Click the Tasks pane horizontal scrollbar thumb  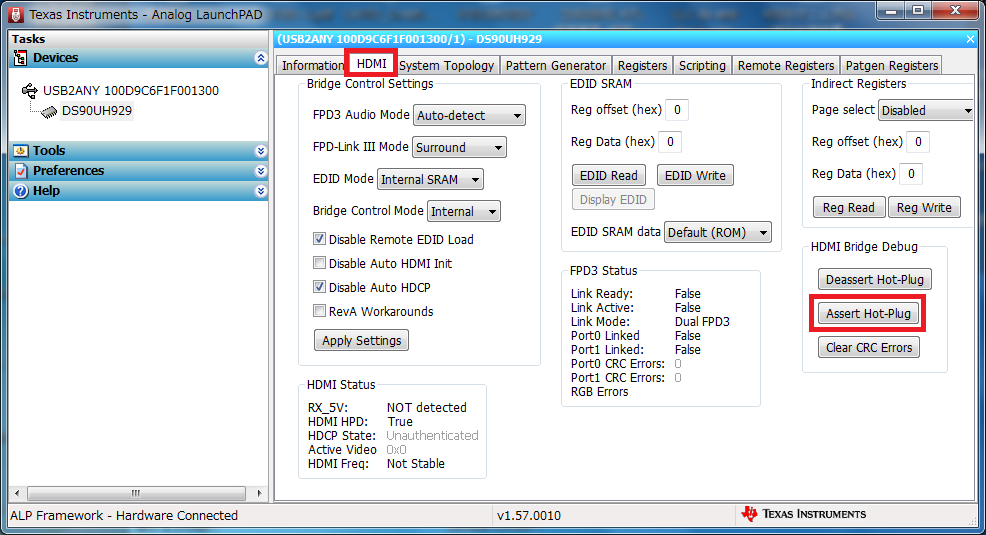click(x=136, y=493)
